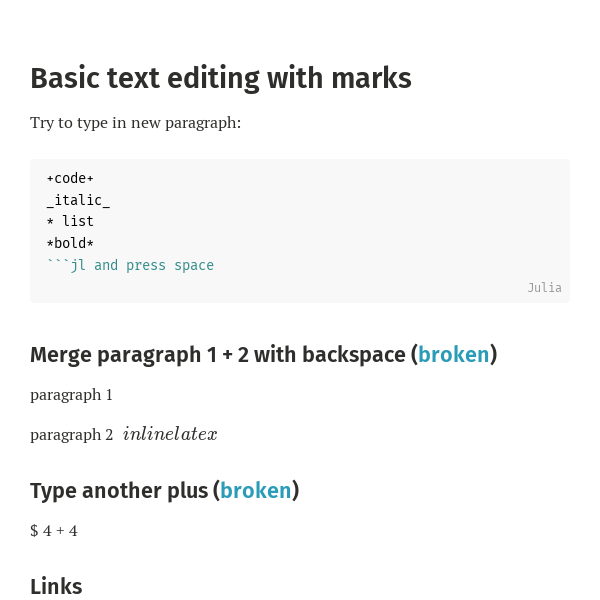Click inside 'paragraph 1' text
This screenshot has width=600, height=600.
pyautogui.click(x=71, y=395)
